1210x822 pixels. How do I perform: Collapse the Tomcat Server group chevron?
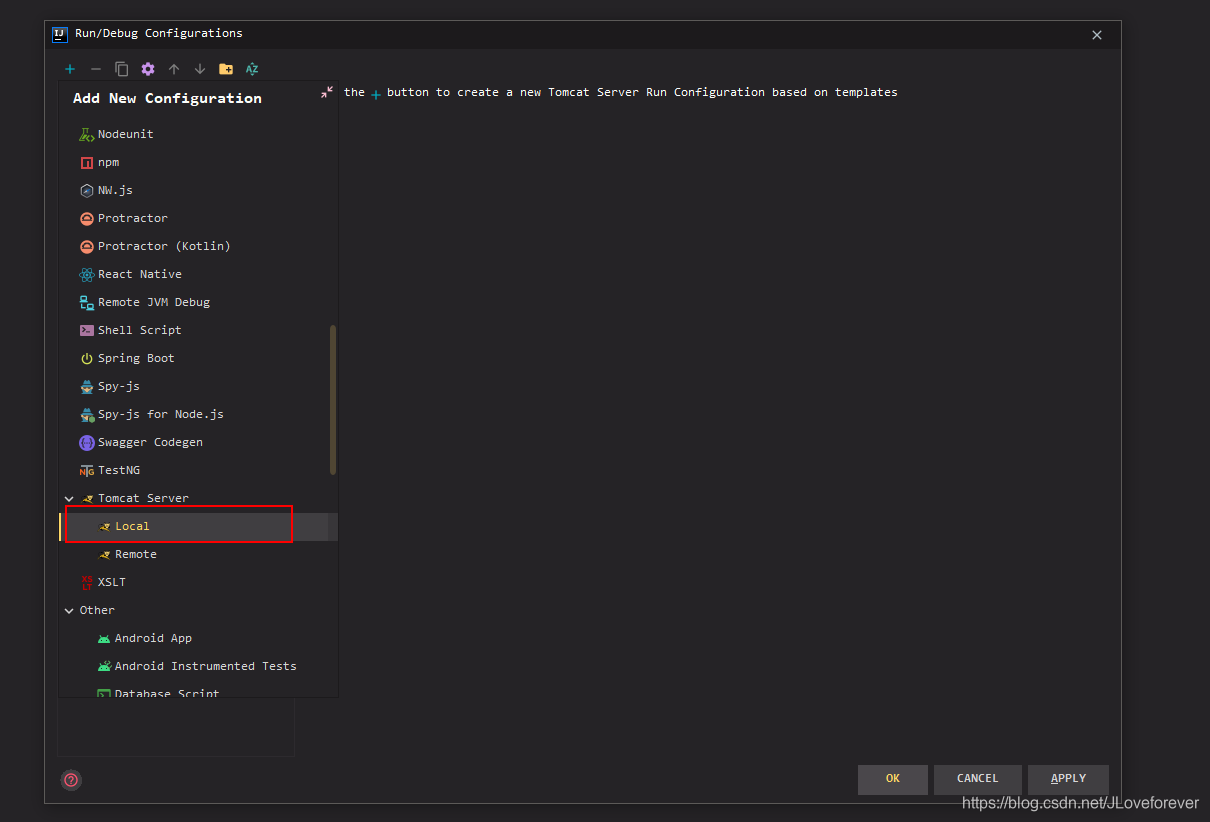pos(69,498)
